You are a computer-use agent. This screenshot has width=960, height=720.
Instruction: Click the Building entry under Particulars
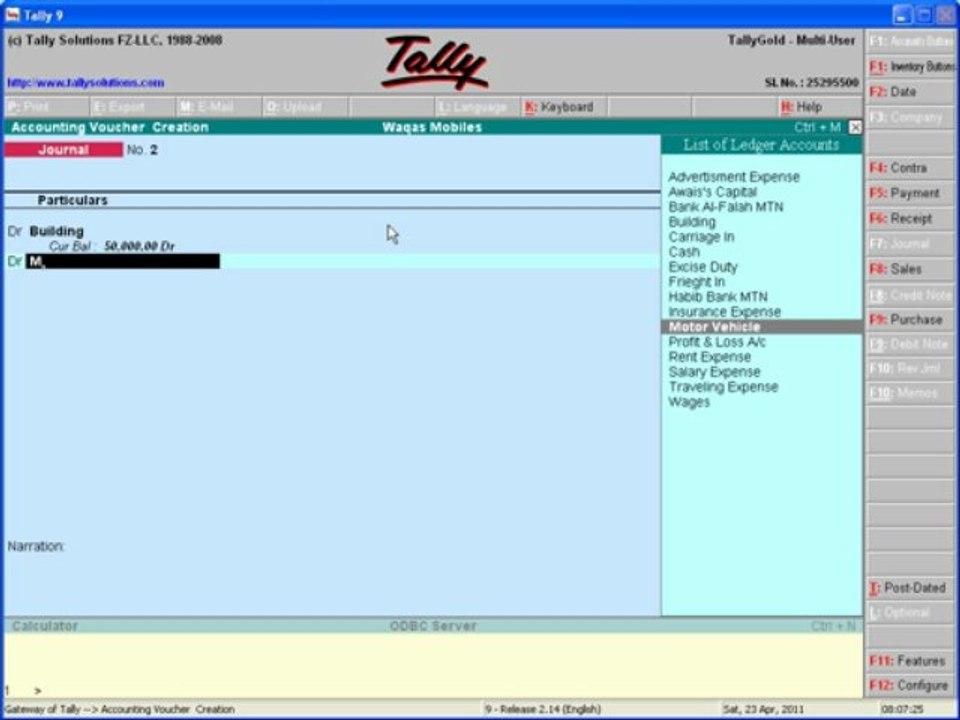point(56,231)
